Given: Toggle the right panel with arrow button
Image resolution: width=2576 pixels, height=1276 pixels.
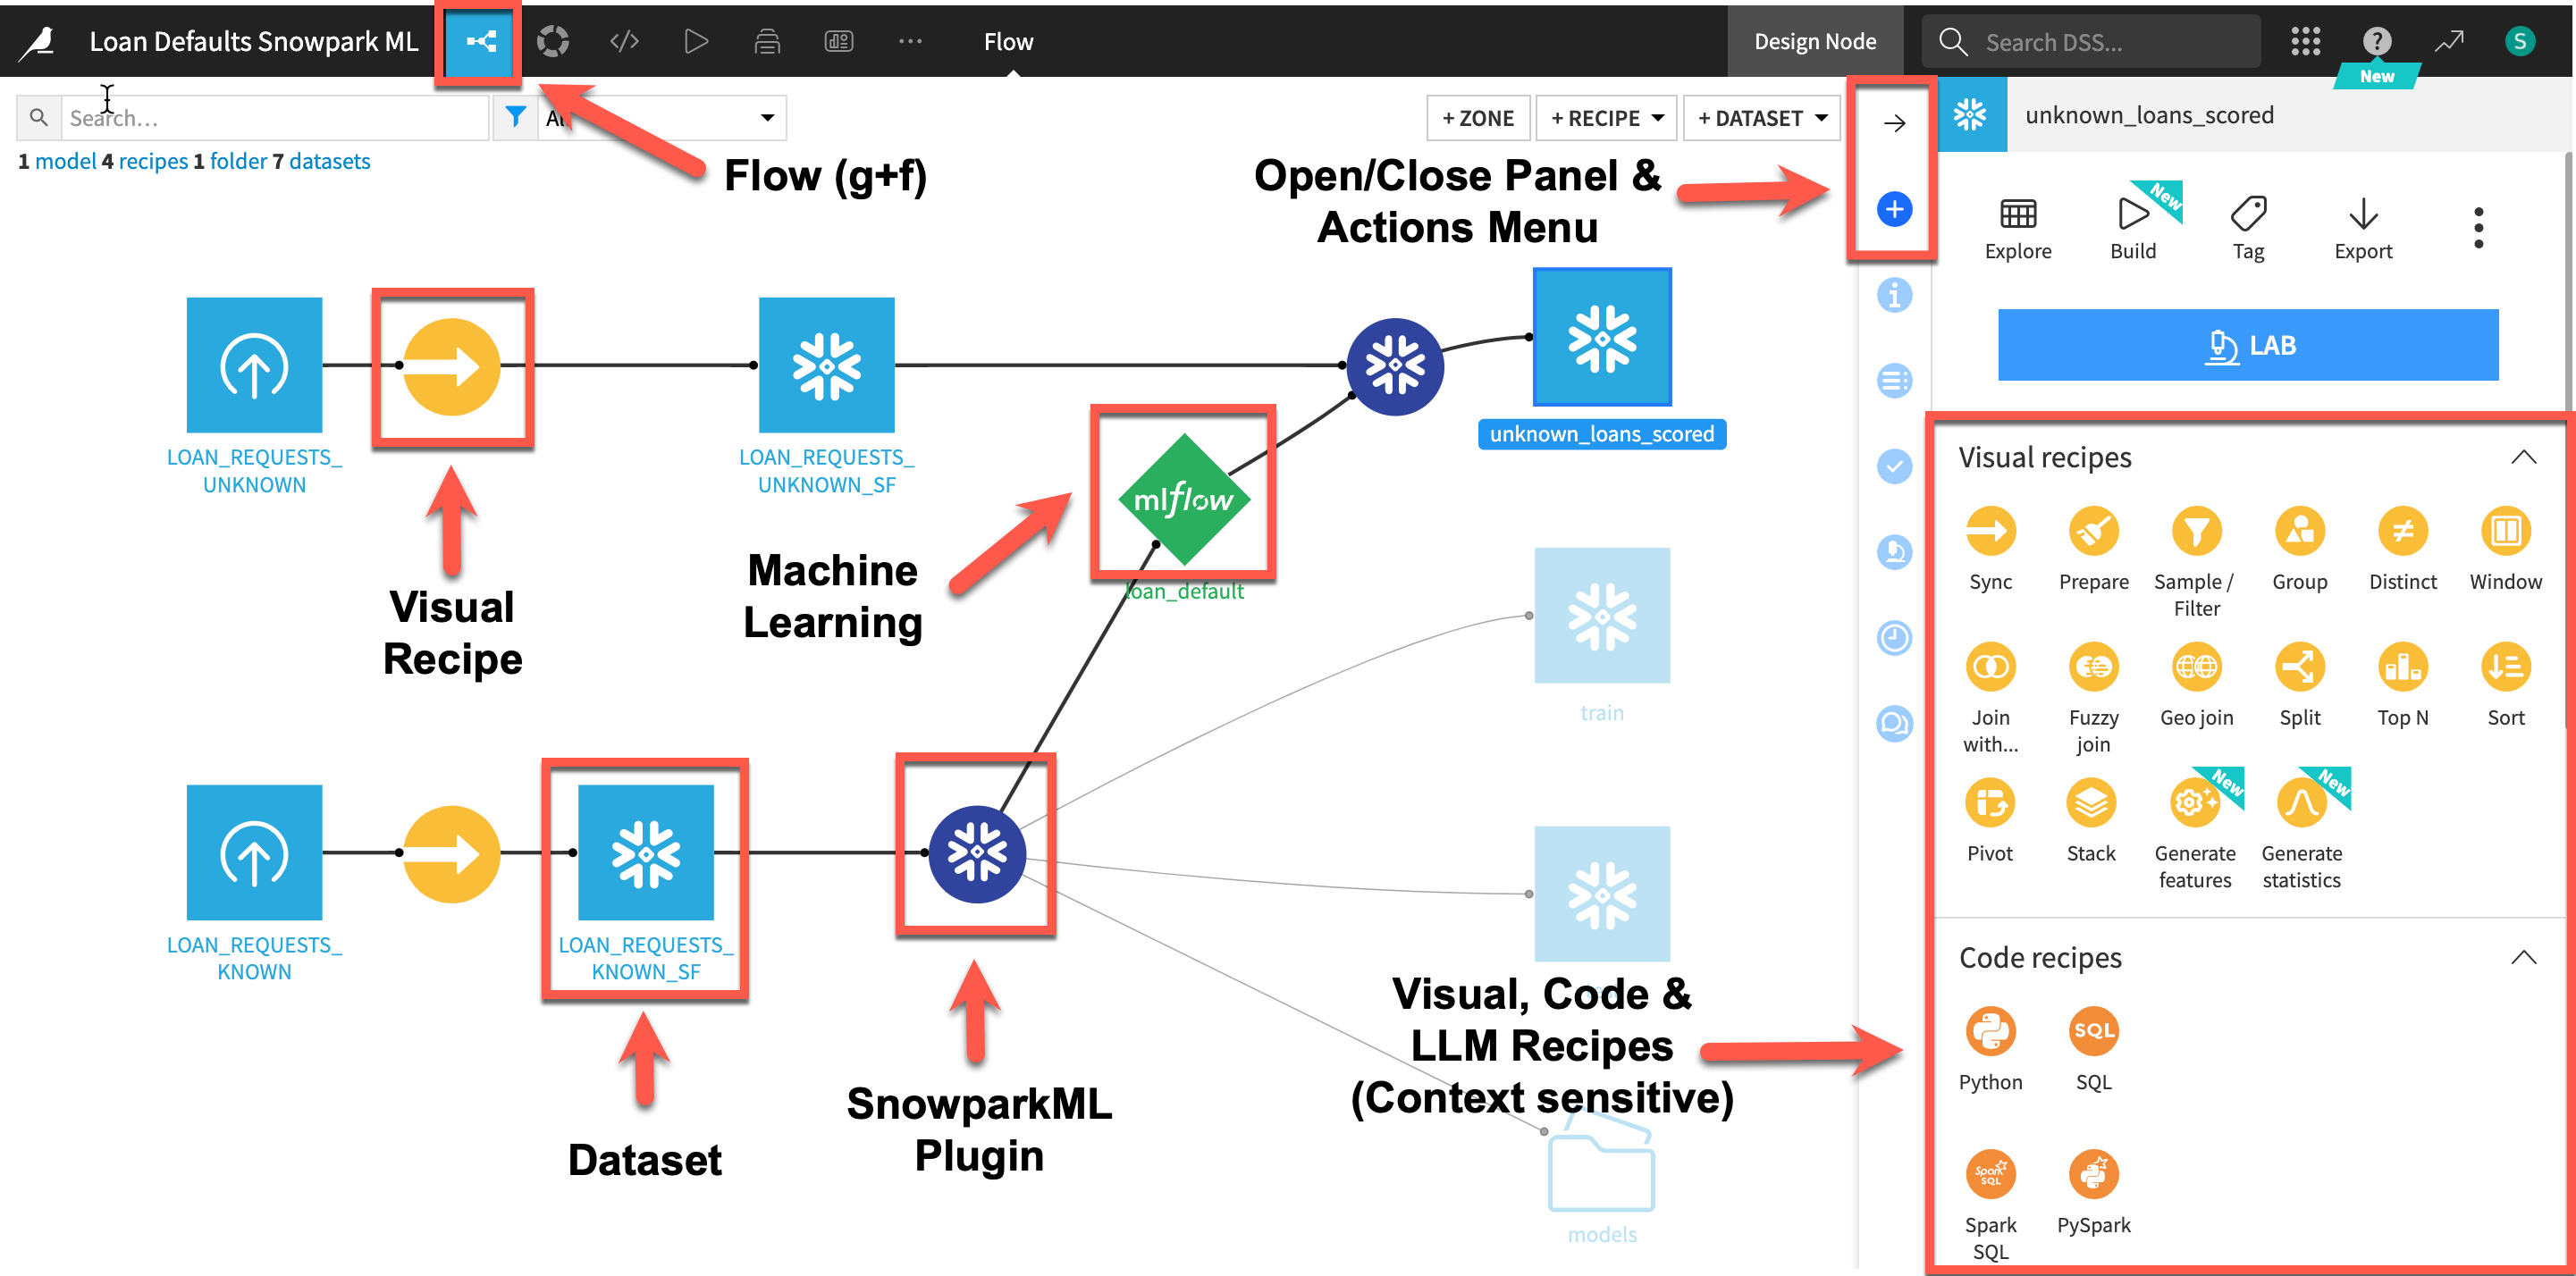Looking at the screenshot, I should click(x=1894, y=124).
